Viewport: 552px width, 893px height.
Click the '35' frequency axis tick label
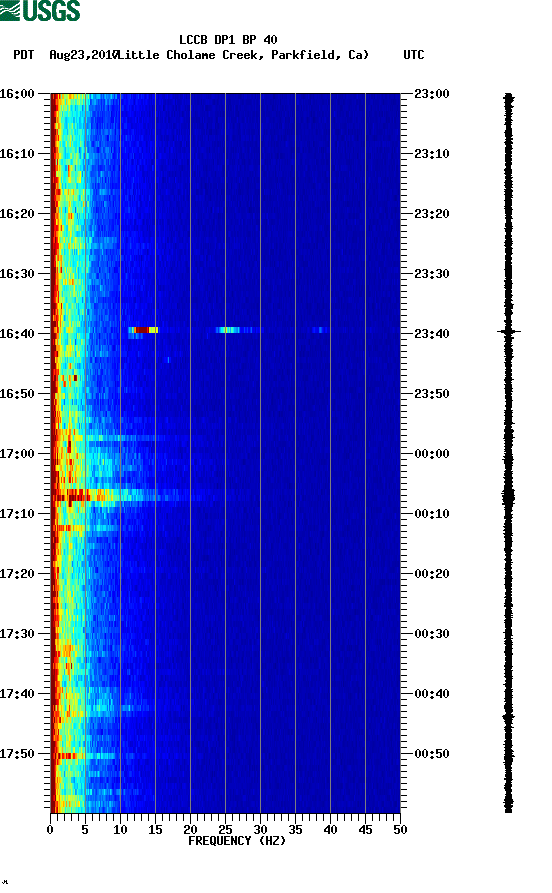[295, 830]
